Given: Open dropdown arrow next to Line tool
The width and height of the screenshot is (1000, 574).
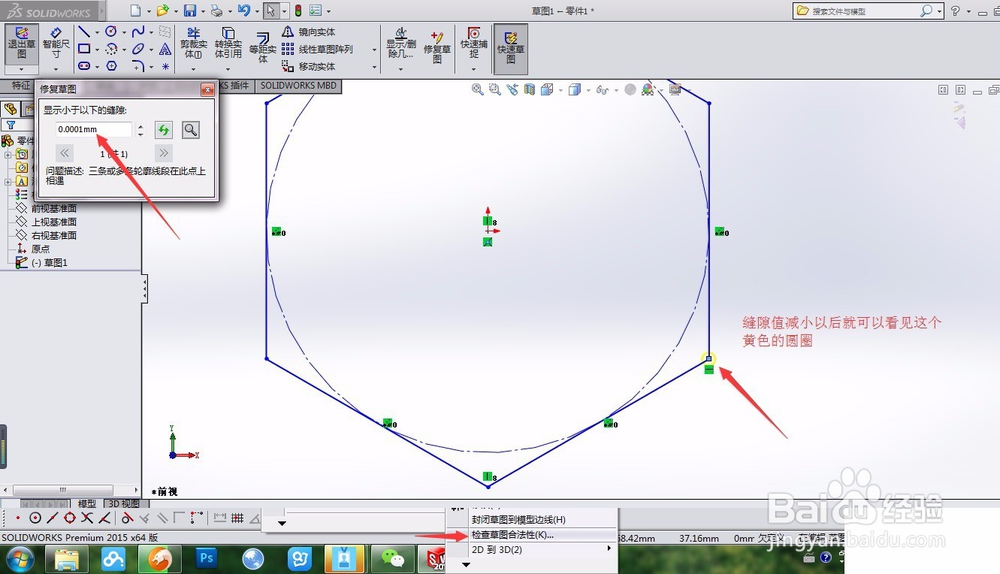Looking at the screenshot, I should pyautogui.click(x=97, y=32).
